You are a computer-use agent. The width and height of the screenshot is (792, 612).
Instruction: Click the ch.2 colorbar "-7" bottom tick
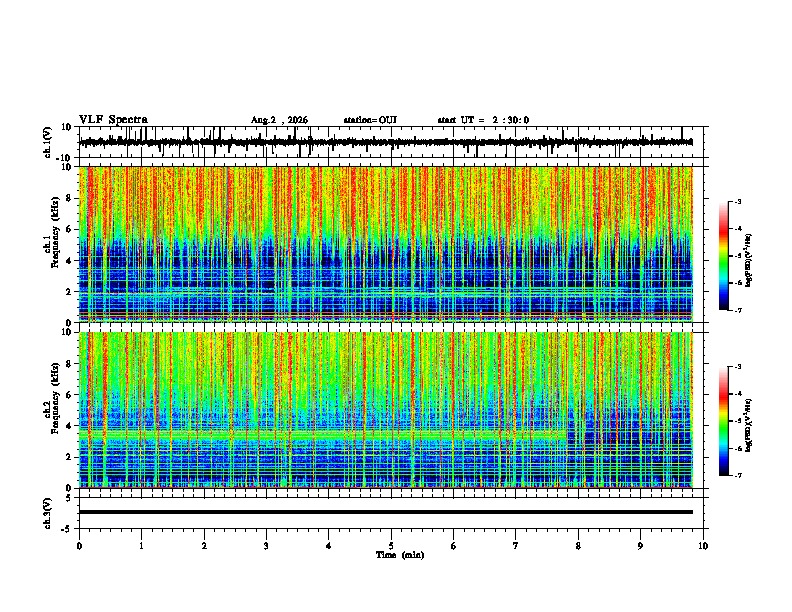click(738, 475)
